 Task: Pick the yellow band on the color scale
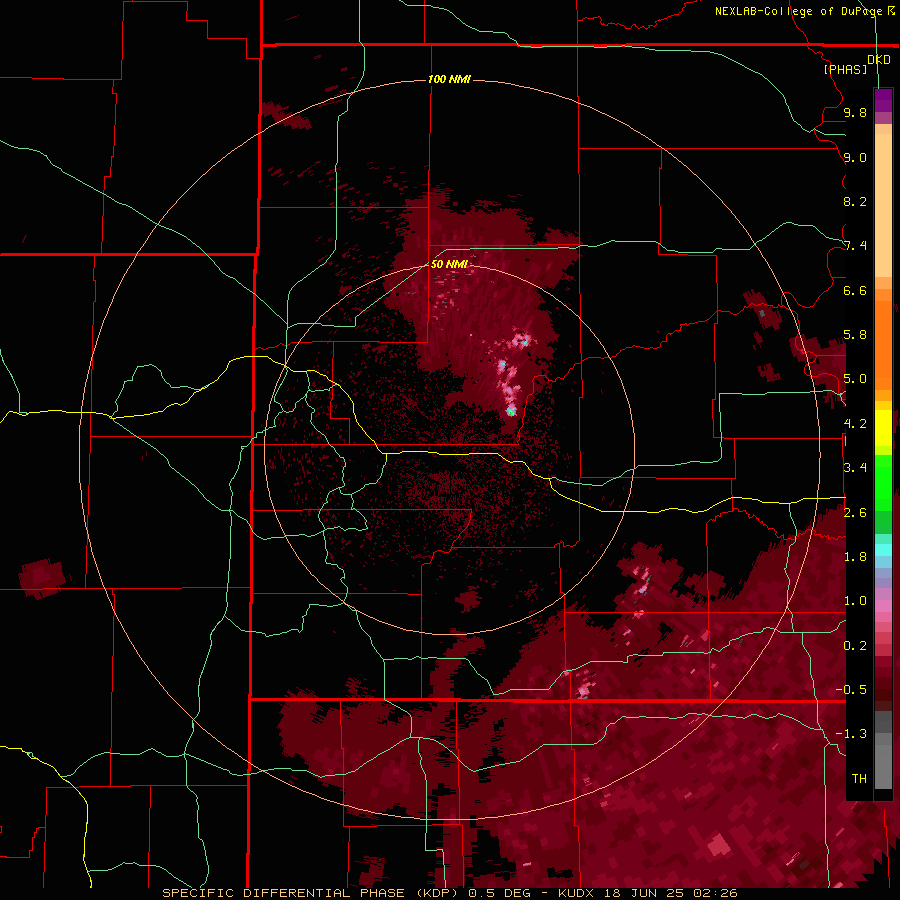coord(883,428)
